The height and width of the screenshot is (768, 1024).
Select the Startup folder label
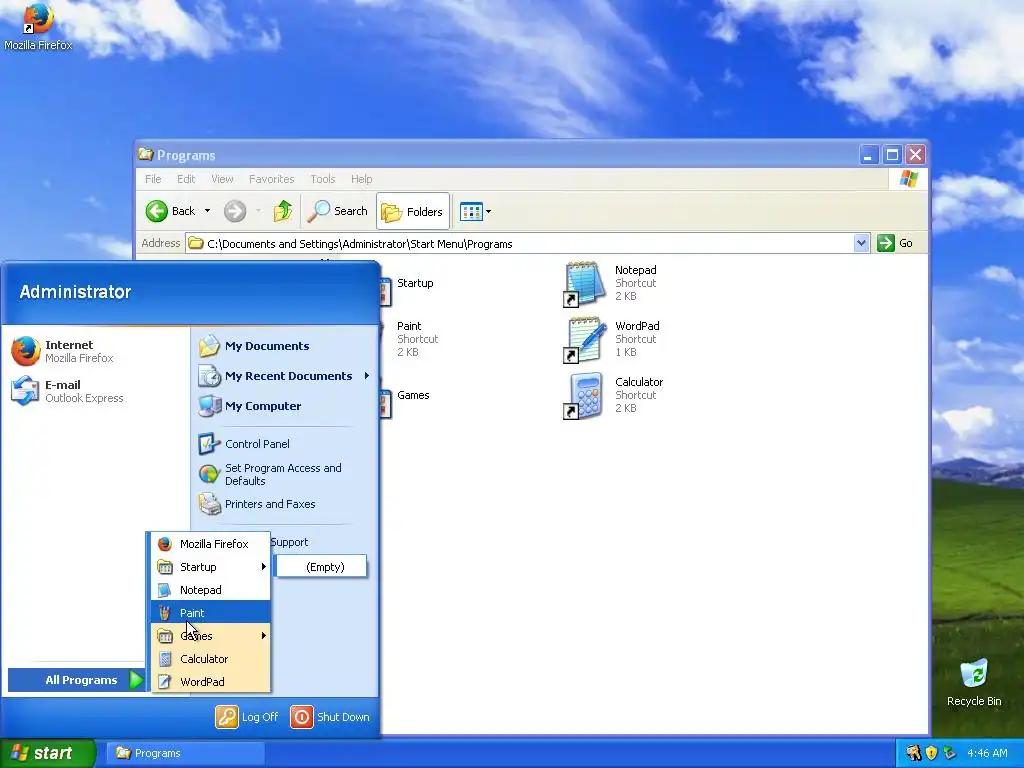pyautogui.click(x=415, y=283)
